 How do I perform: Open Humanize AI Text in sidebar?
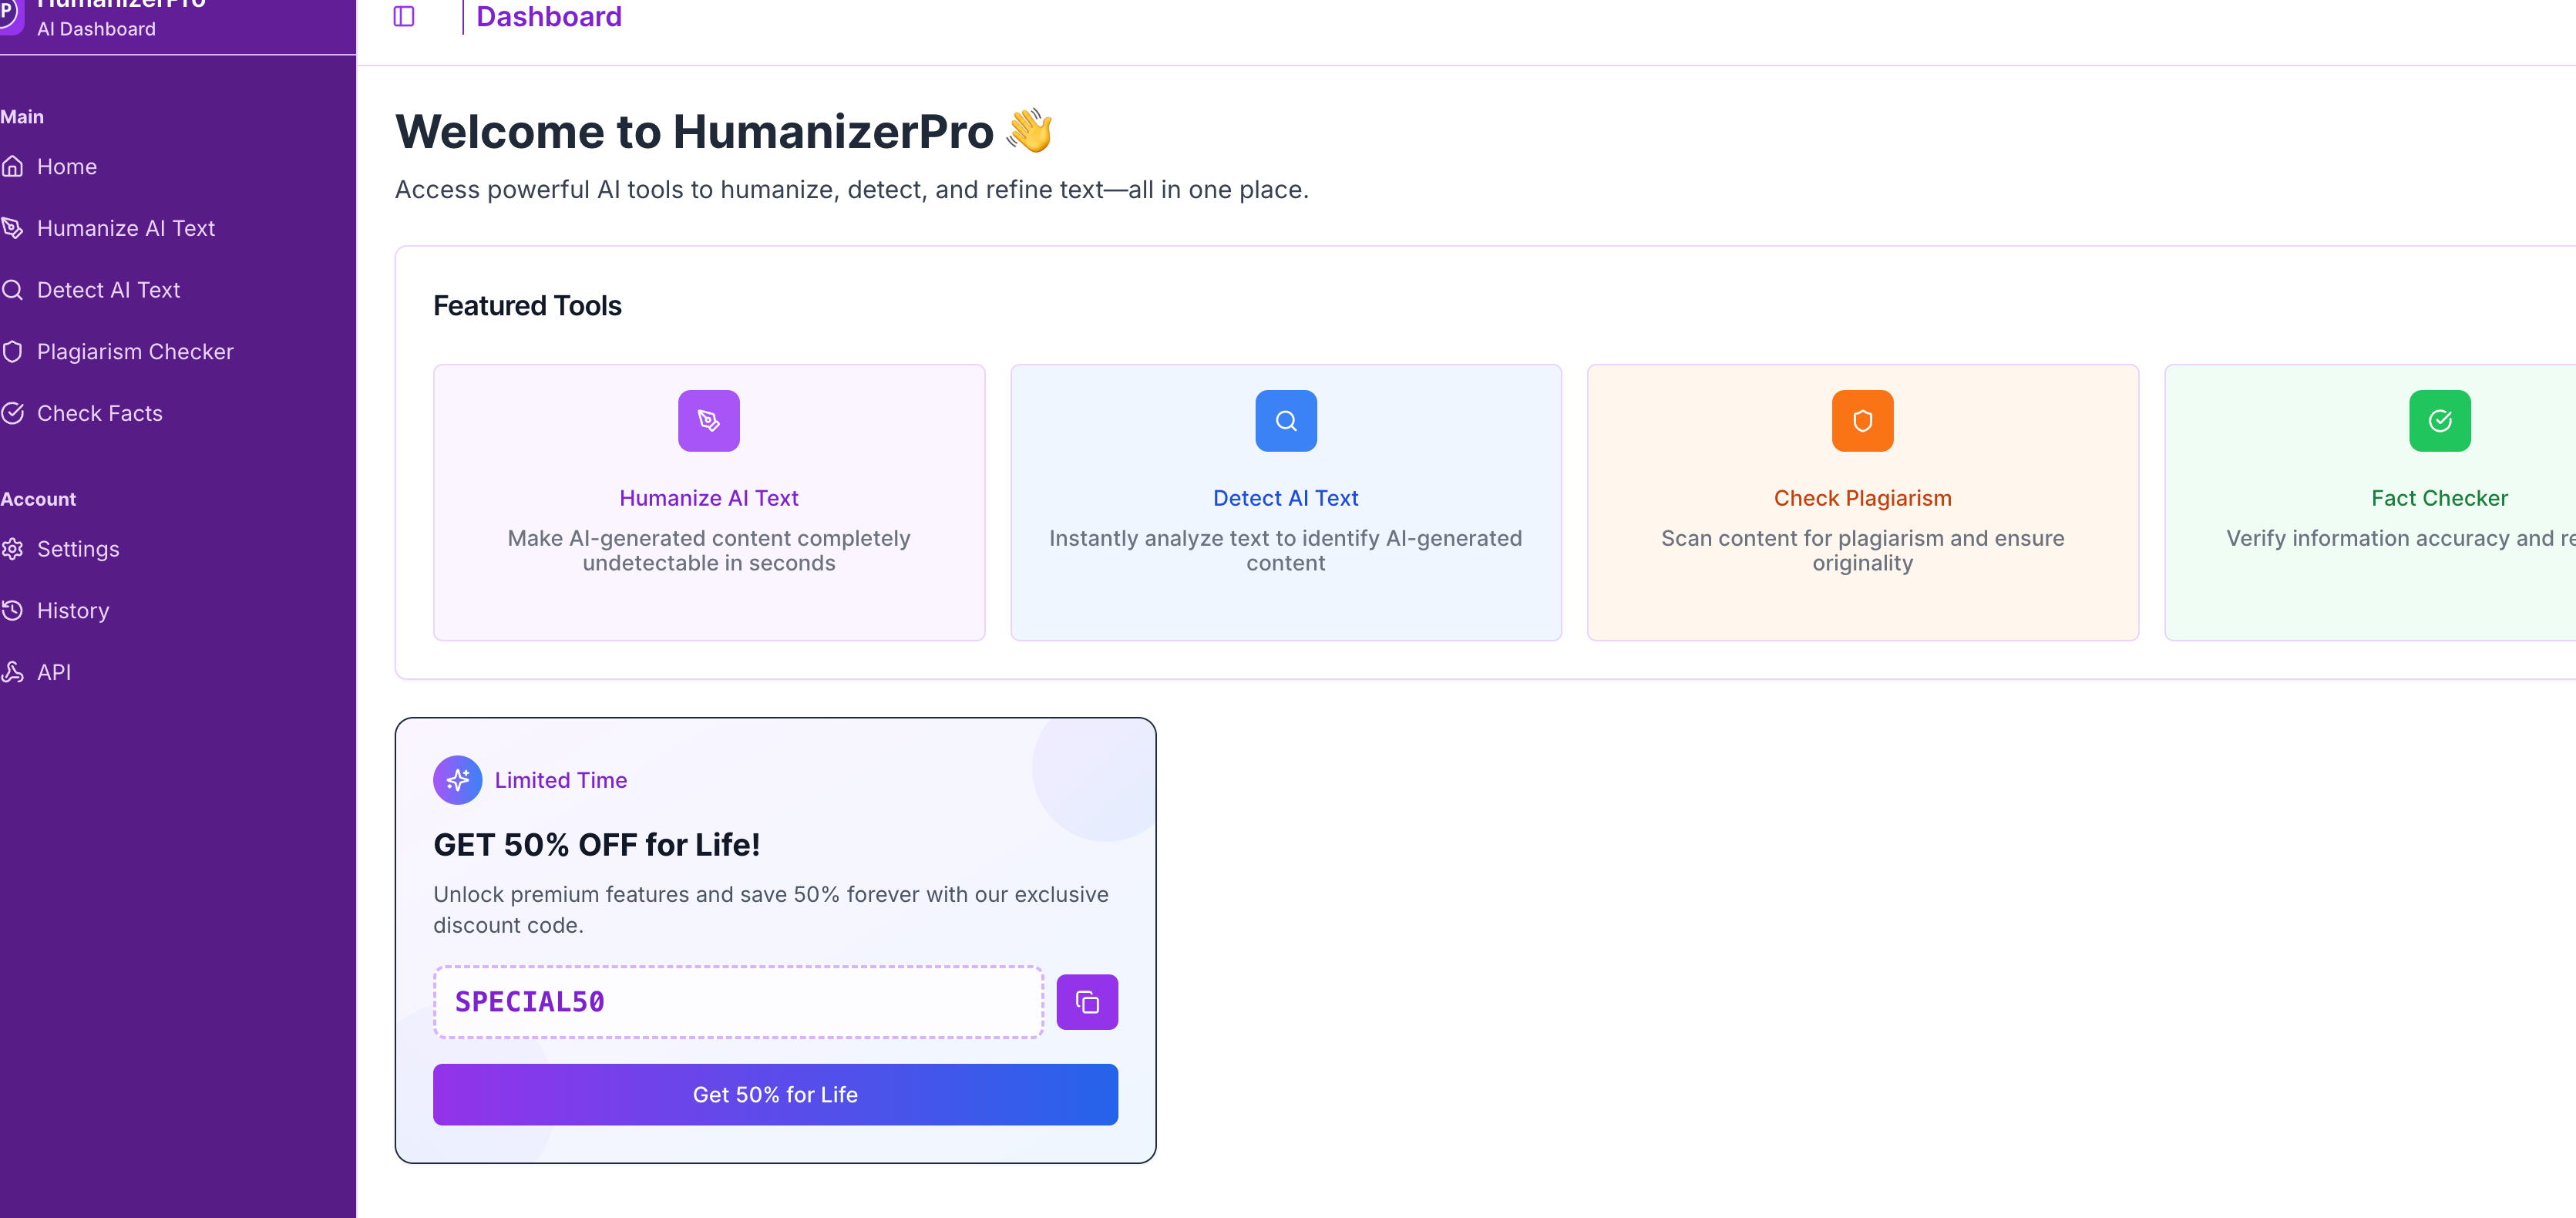click(125, 229)
